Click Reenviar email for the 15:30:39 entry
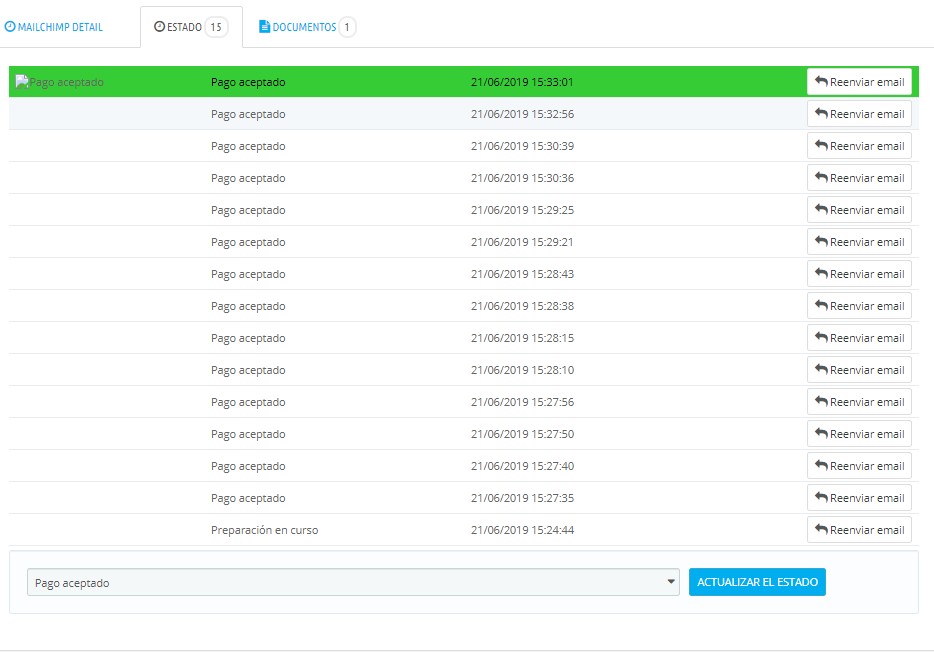 click(x=859, y=145)
